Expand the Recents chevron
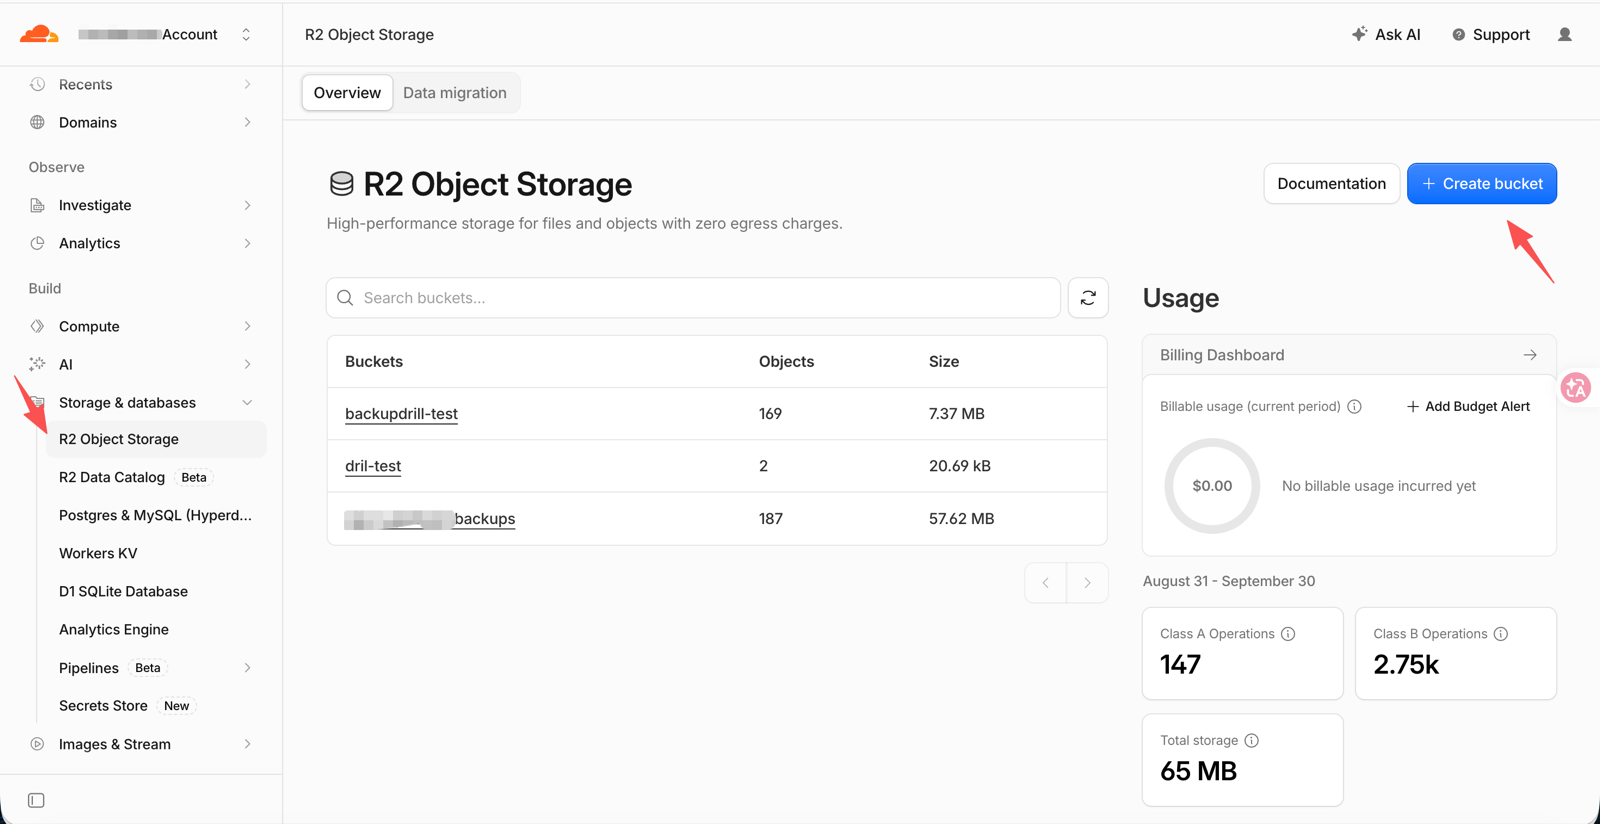The height and width of the screenshot is (824, 1600). point(247,84)
